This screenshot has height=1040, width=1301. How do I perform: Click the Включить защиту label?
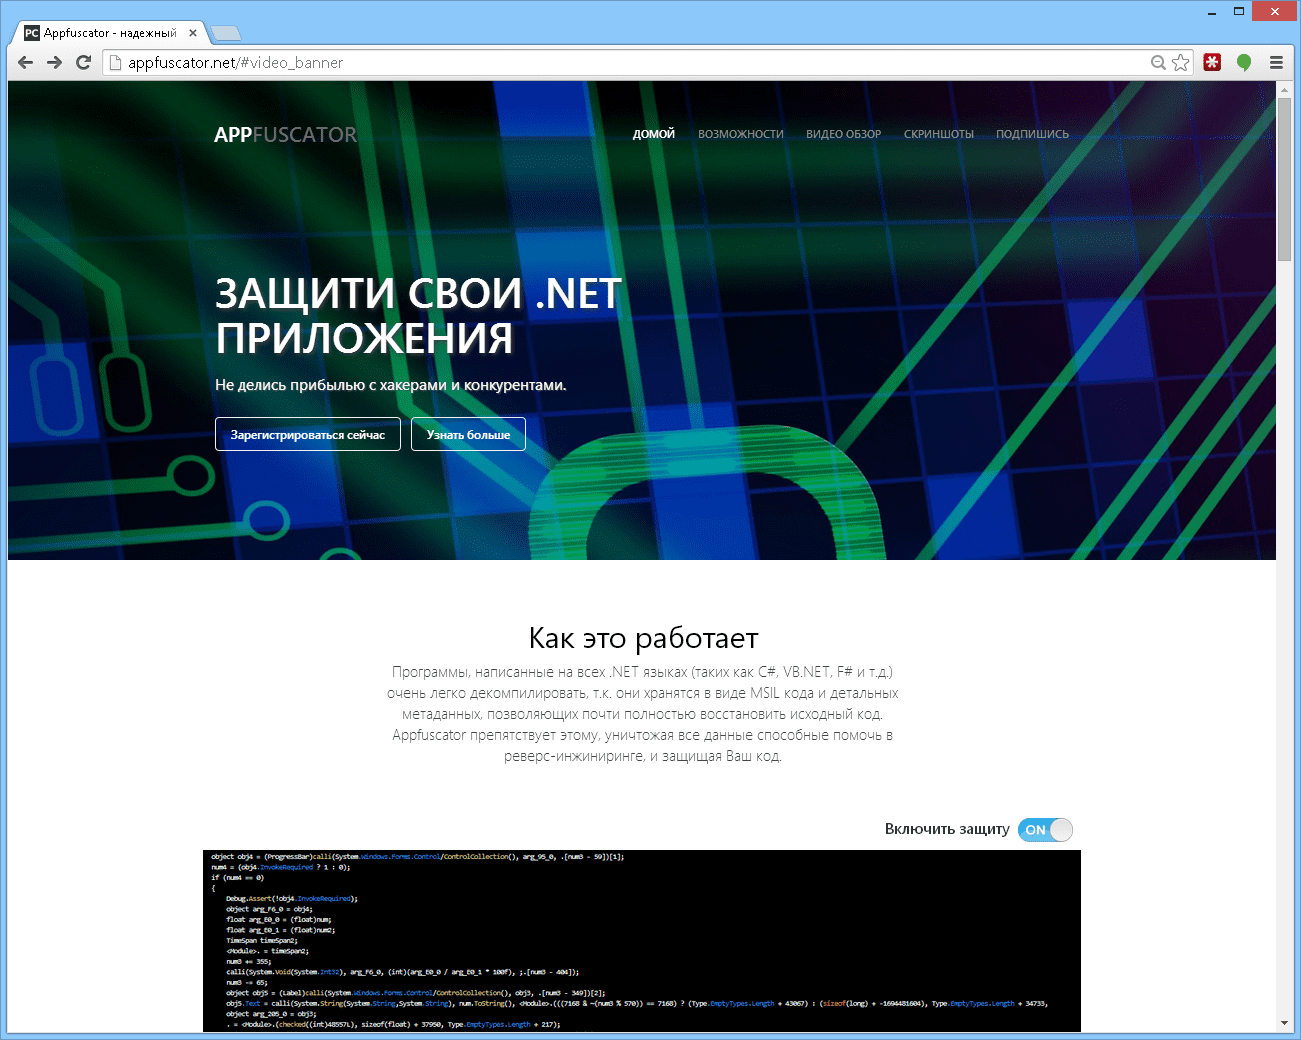(947, 829)
